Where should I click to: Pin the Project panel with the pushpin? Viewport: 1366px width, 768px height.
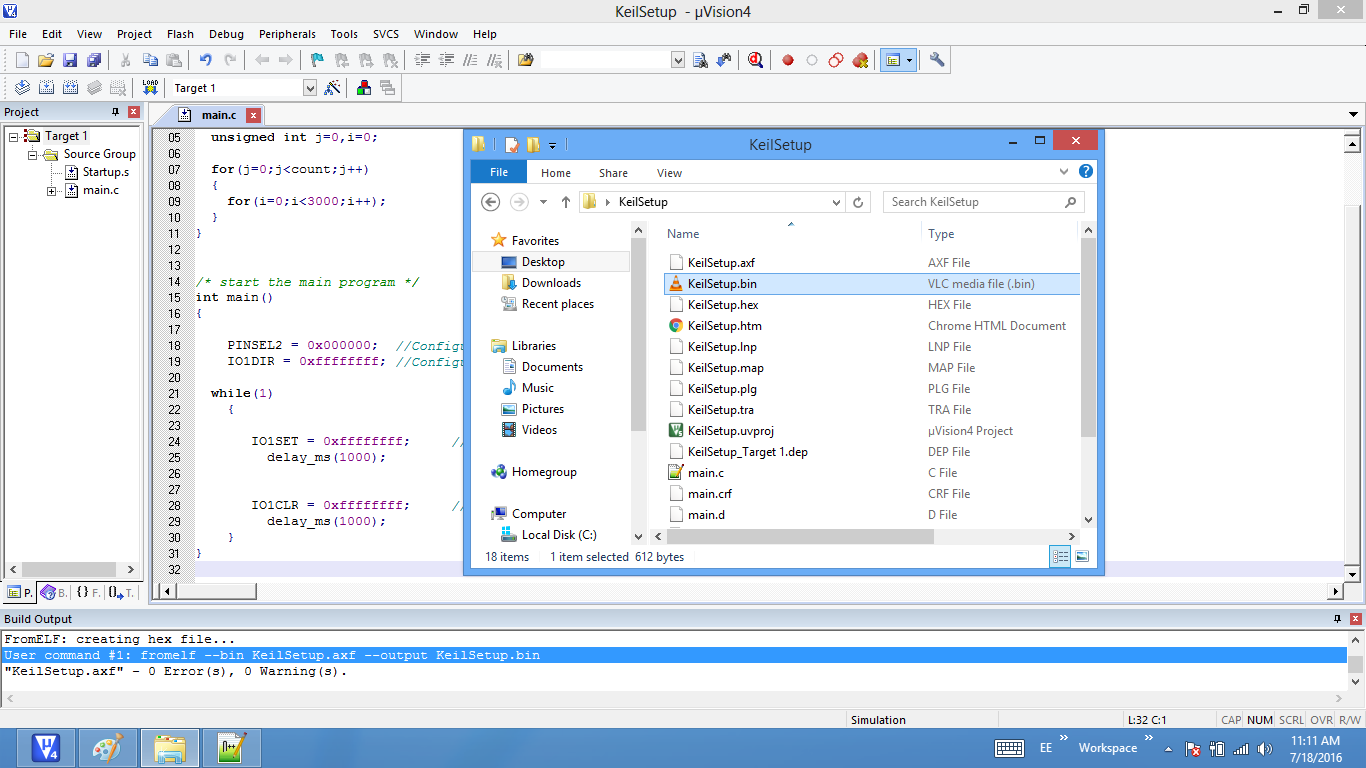[x=116, y=112]
